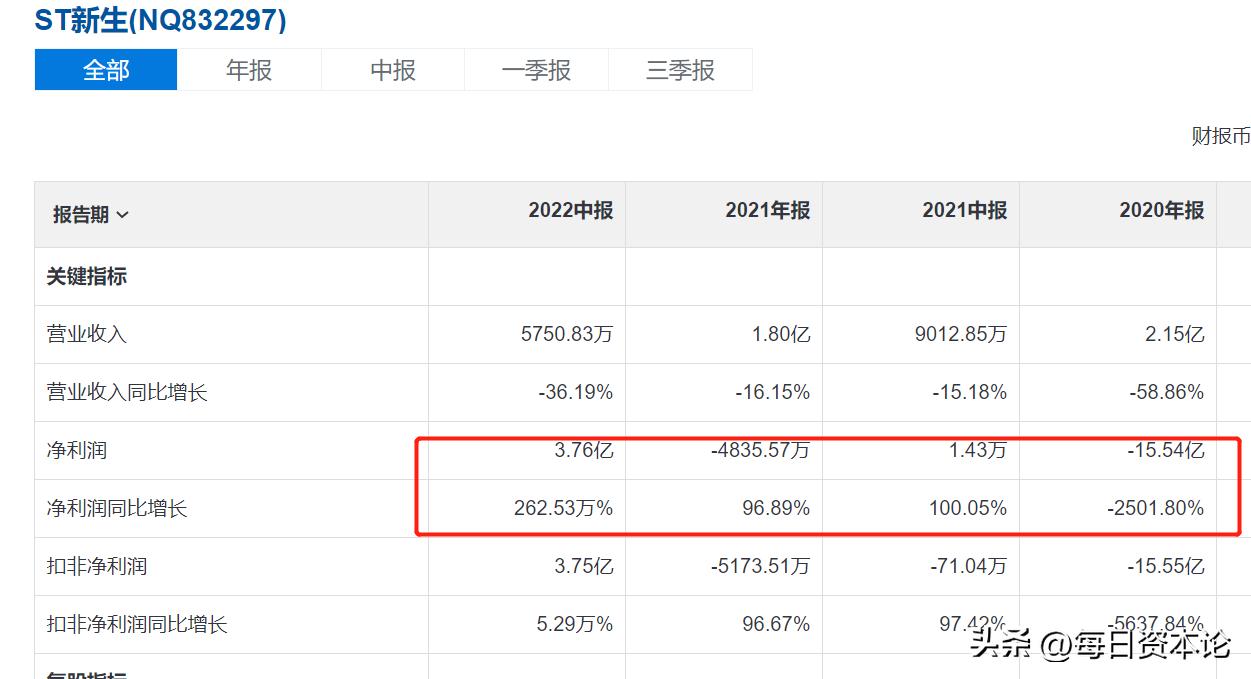Select the 2020年报 column header
This screenshot has width=1251, height=679.
(1162, 210)
